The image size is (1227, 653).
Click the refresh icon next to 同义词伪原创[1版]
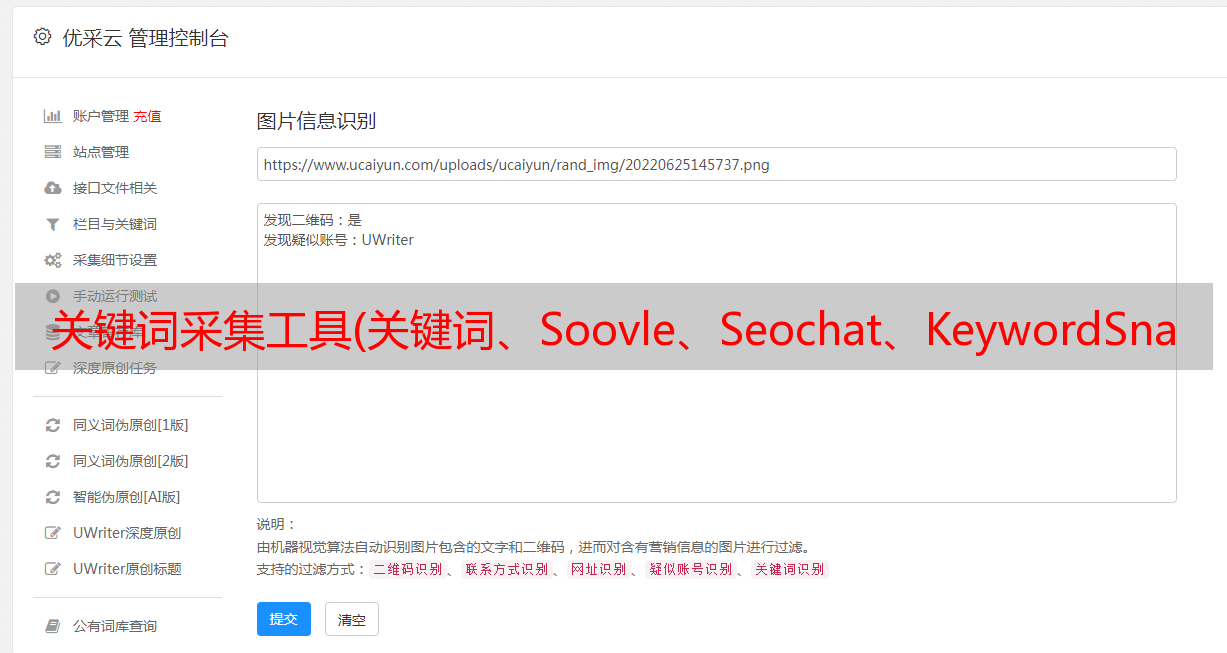click(53, 425)
